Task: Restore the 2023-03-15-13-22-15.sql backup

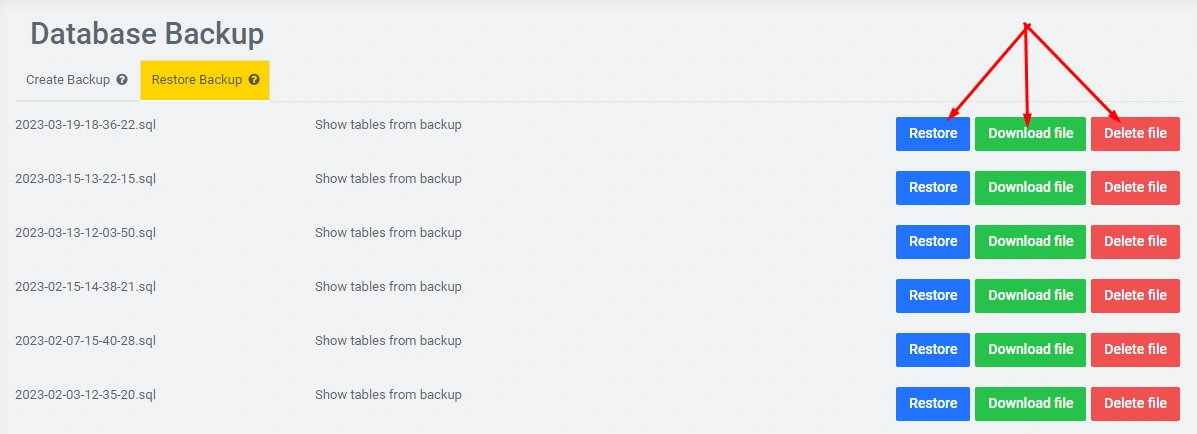Action: click(932, 188)
